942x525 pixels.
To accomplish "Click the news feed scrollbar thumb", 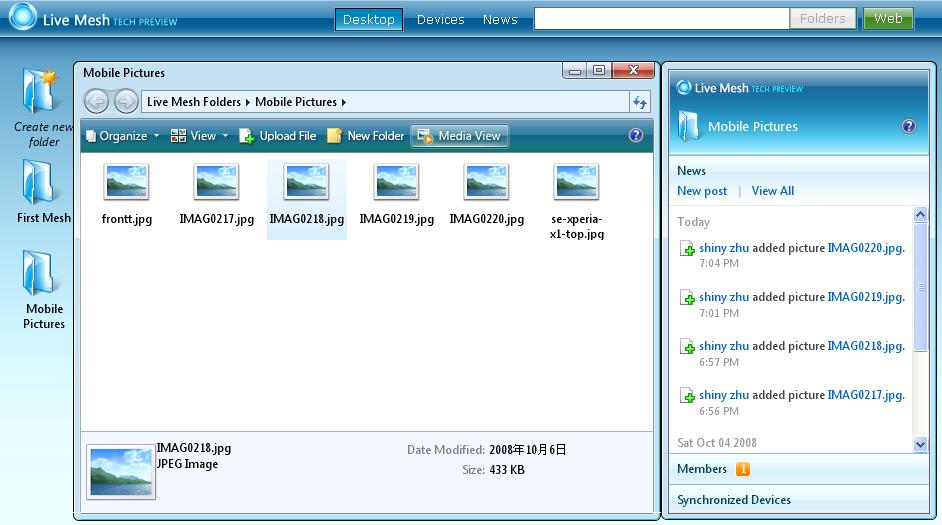I will click(x=920, y=287).
